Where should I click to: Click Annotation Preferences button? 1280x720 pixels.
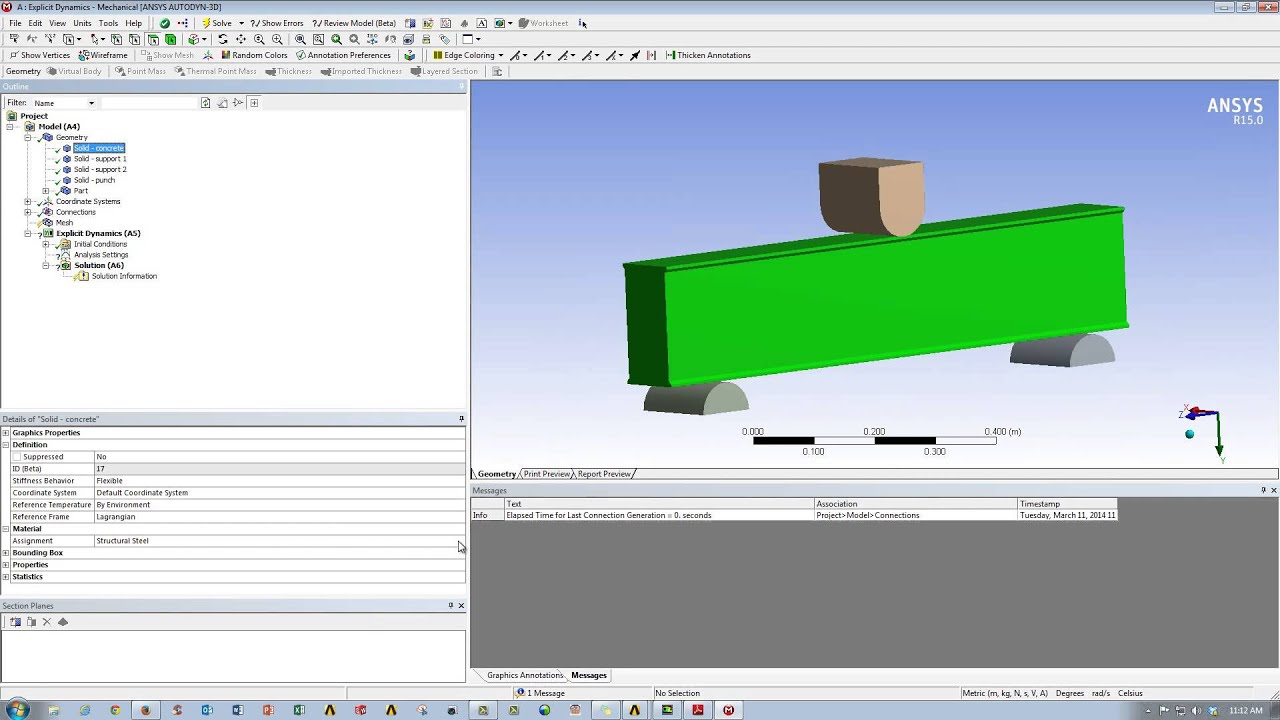[x=343, y=55]
